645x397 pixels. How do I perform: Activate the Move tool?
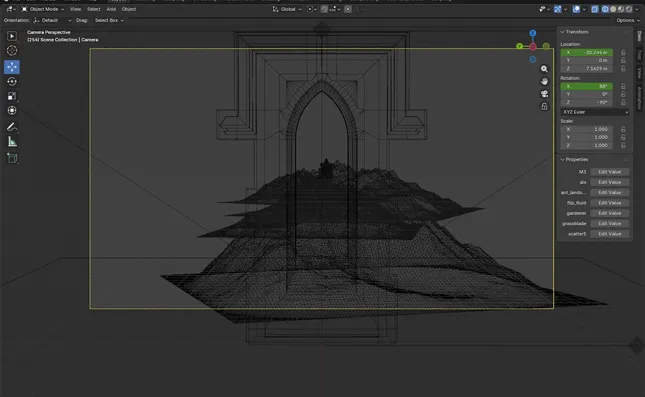pyautogui.click(x=12, y=67)
